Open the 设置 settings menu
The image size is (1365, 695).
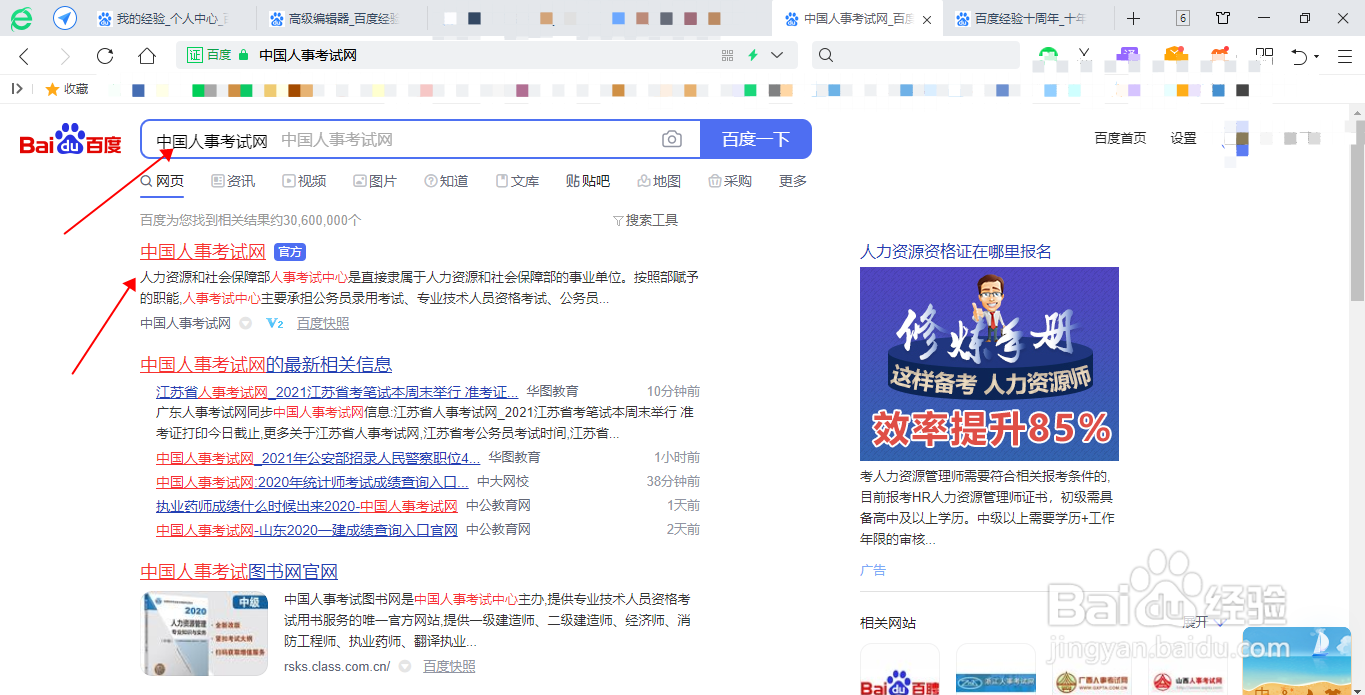point(1183,138)
